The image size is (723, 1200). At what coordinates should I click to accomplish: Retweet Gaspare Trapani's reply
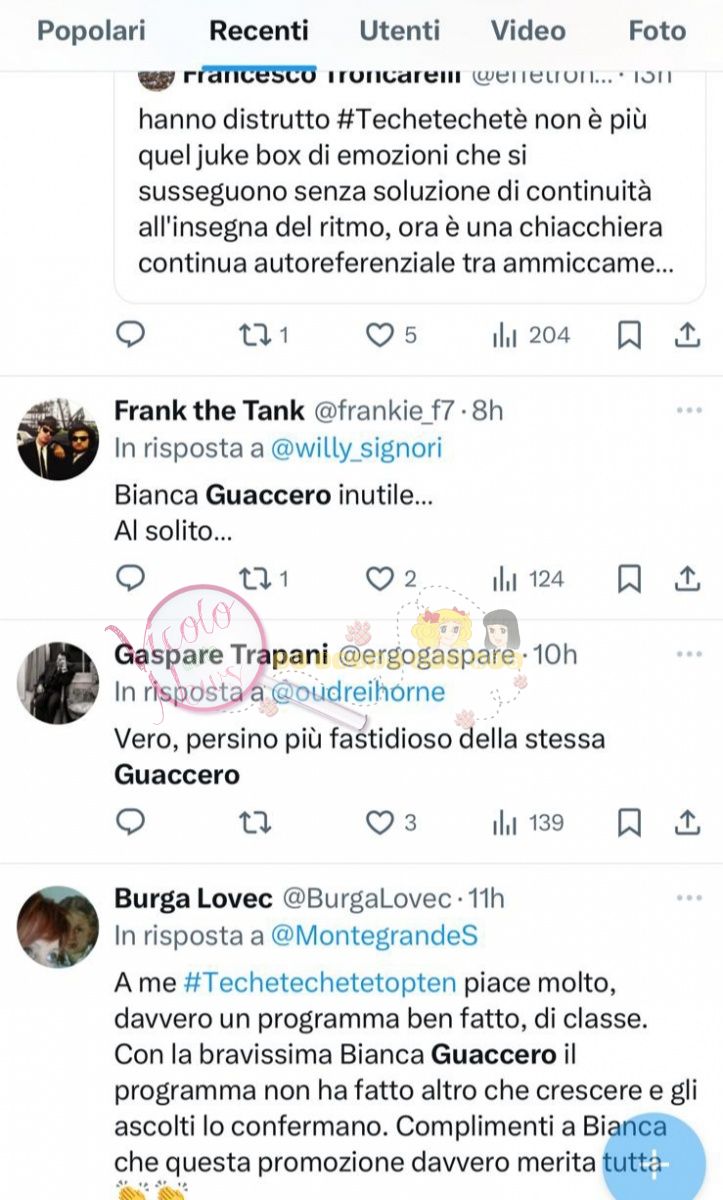255,823
